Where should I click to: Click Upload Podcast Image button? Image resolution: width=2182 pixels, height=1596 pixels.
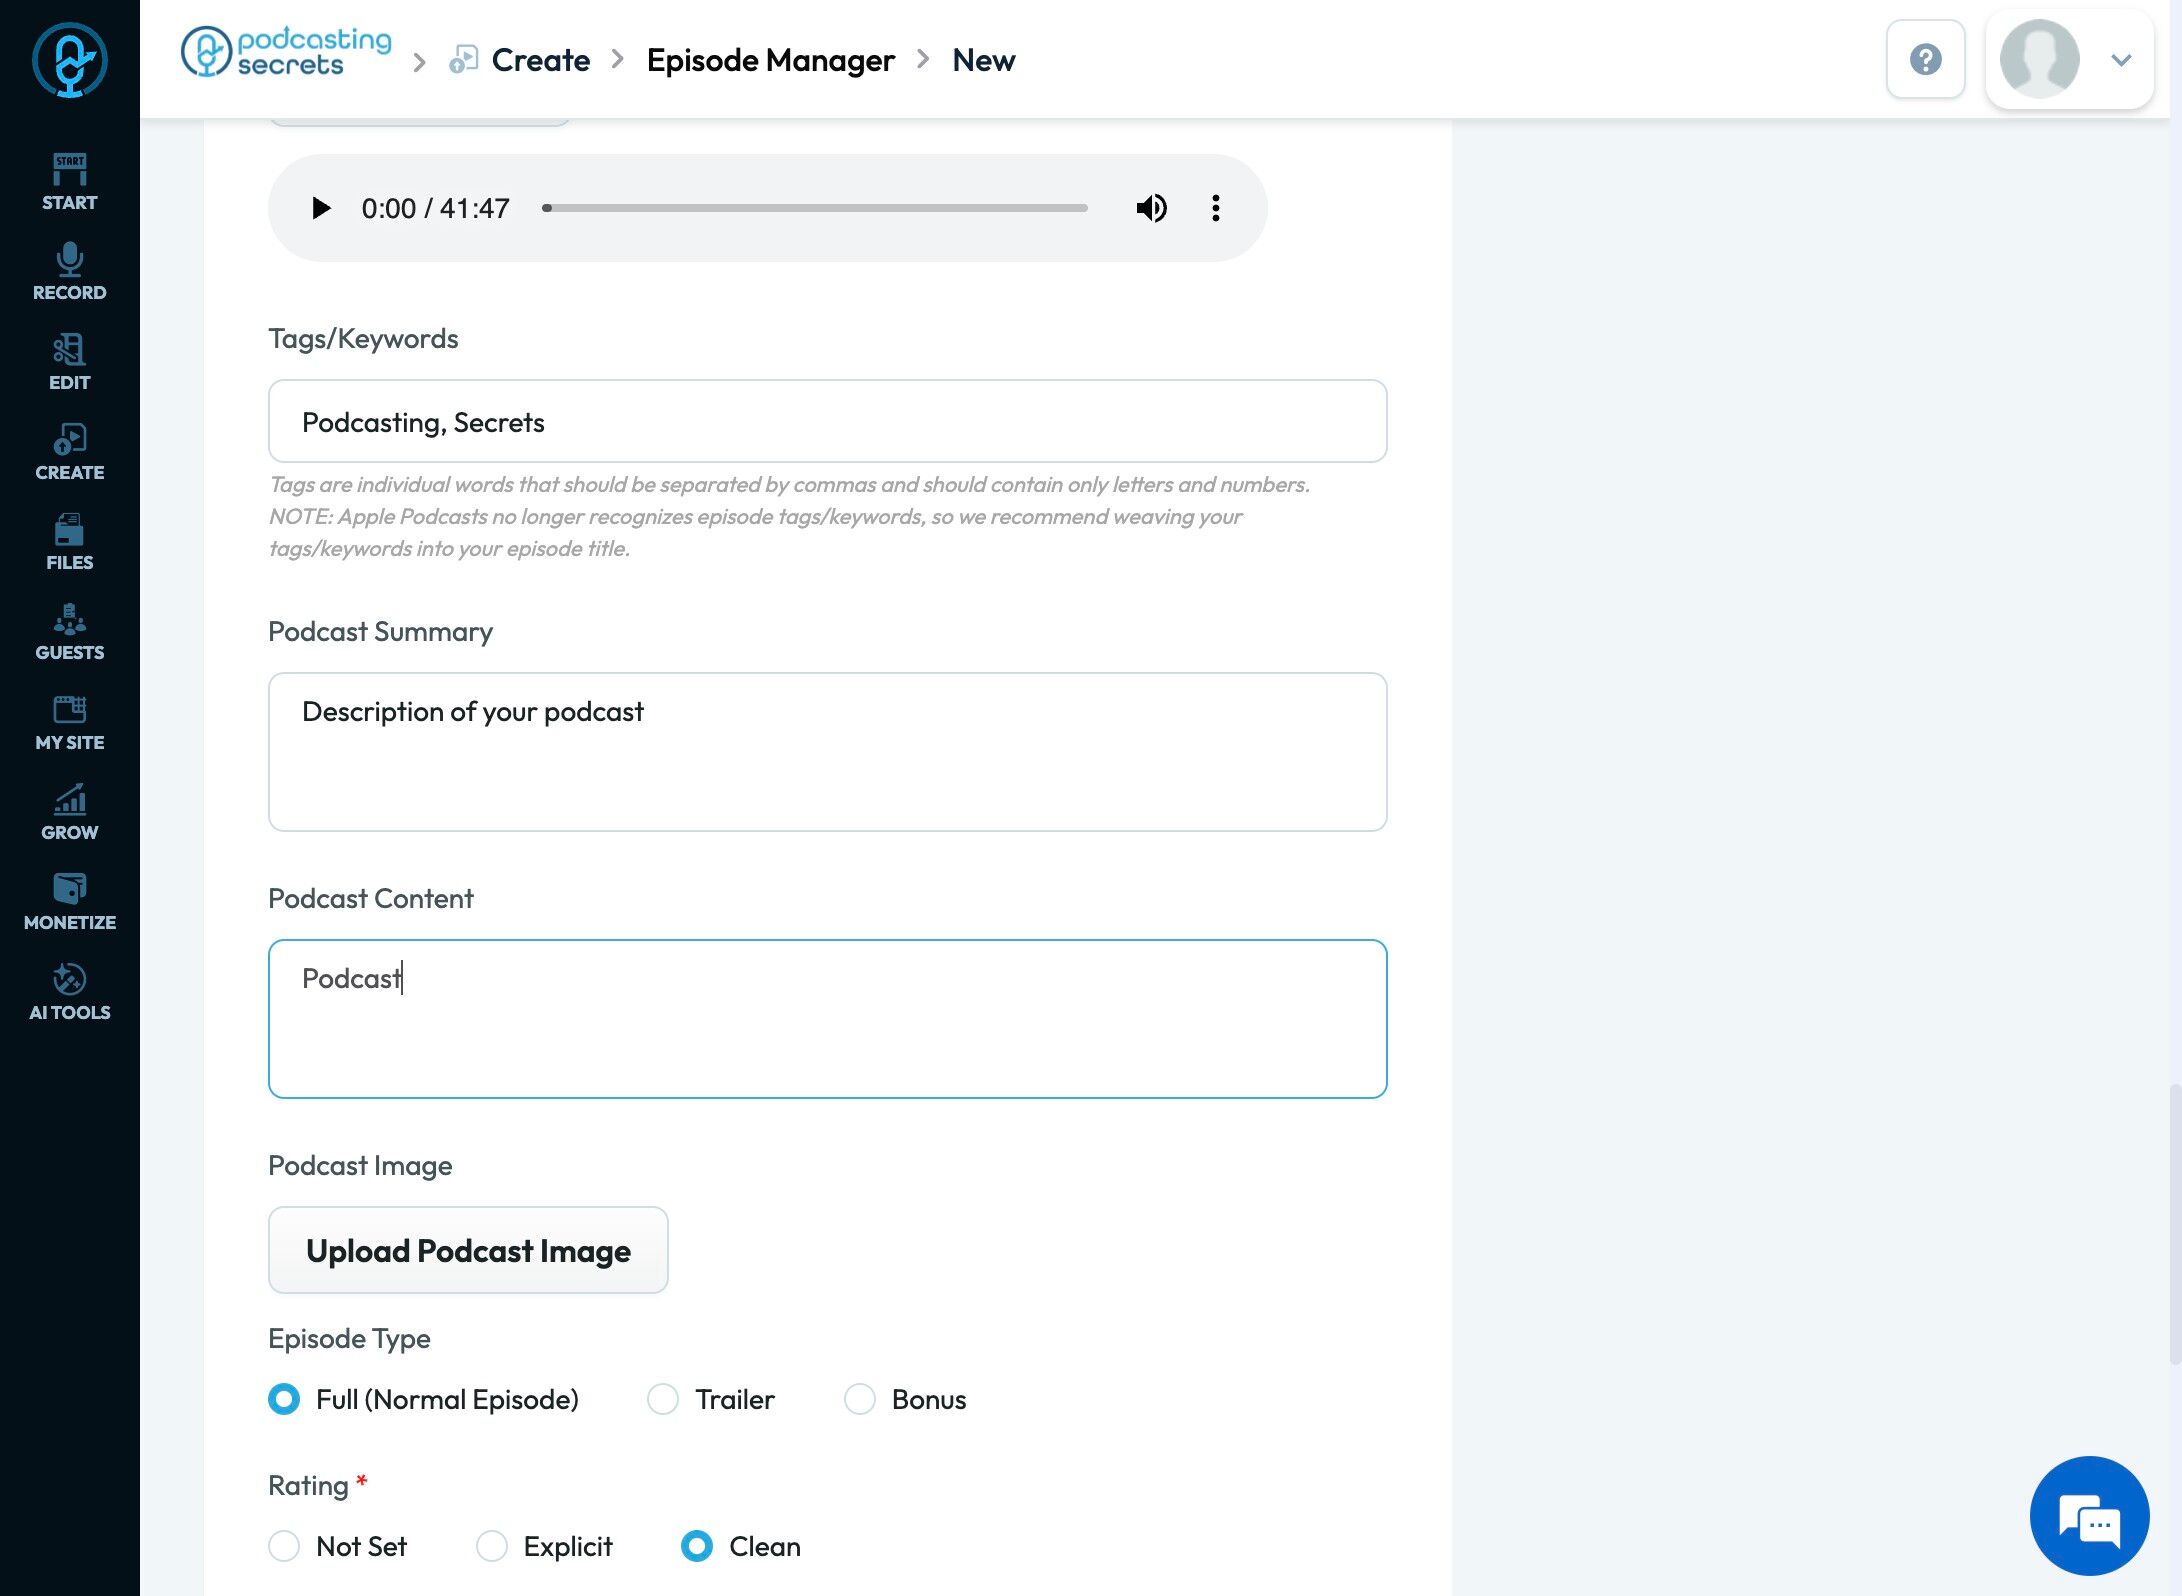click(x=468, y=1250)
